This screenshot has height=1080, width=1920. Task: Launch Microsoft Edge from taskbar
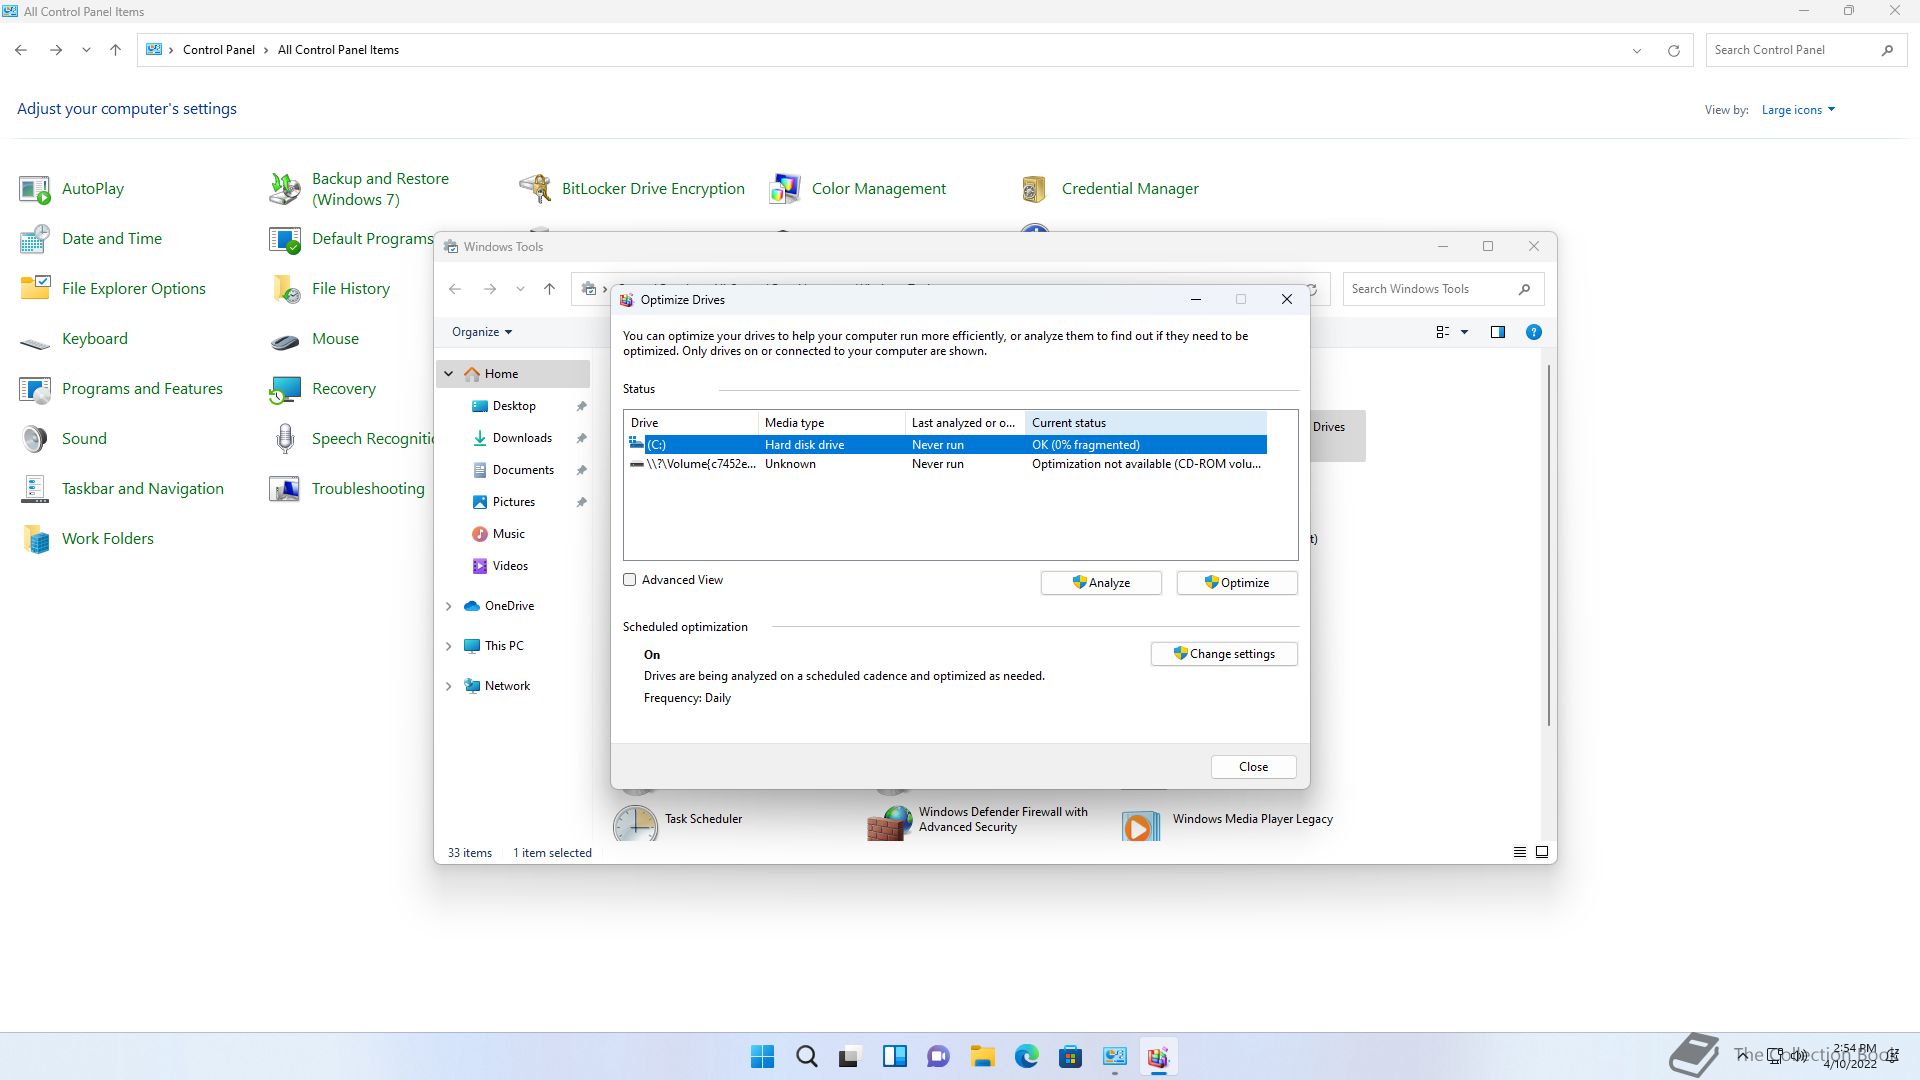[1026, 1057]
